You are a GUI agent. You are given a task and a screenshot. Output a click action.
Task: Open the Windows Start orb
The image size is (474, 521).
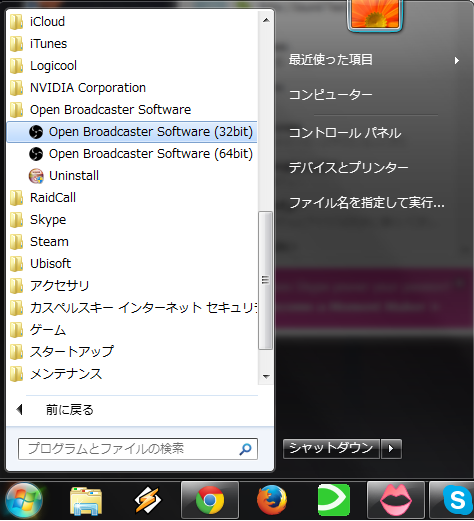click(24, 500)
